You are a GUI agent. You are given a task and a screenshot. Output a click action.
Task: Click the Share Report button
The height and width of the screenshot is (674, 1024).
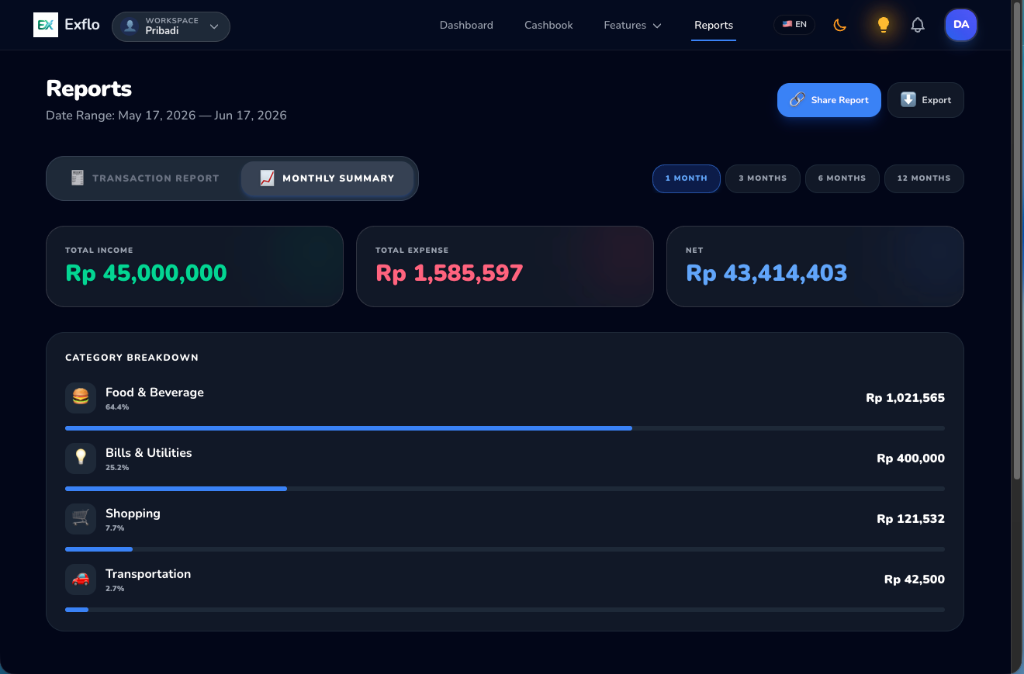829,100
